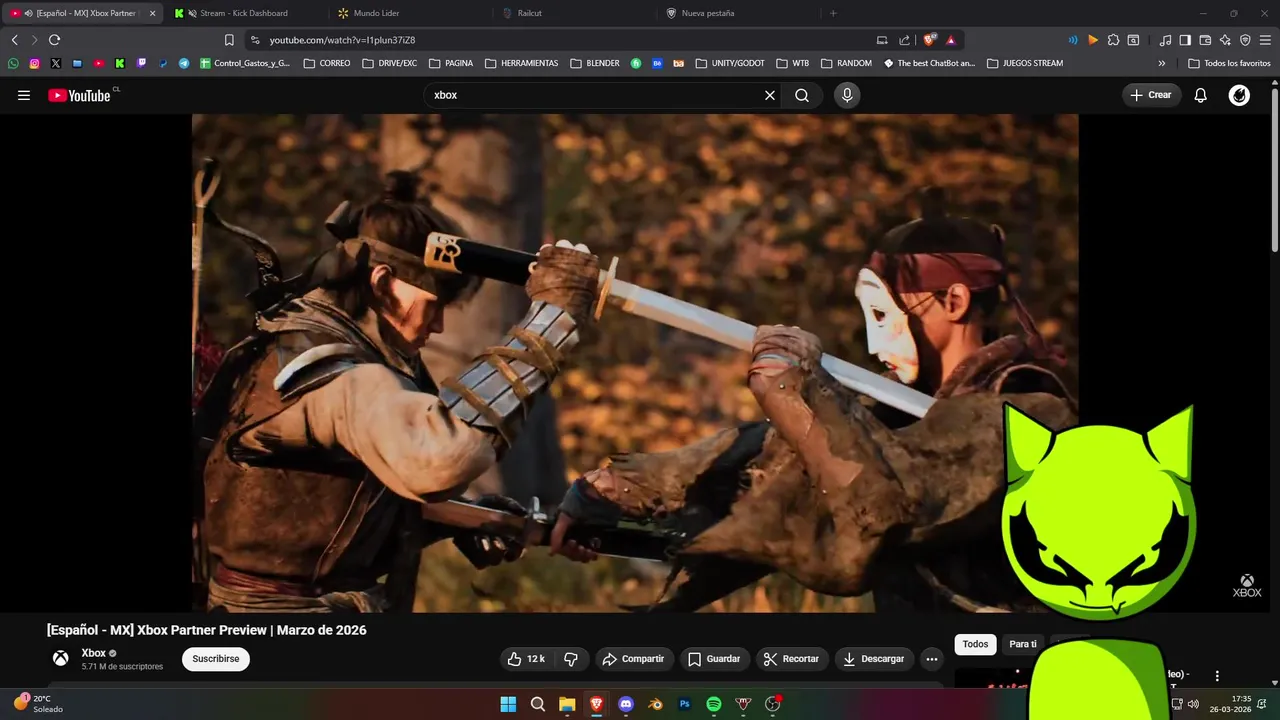Open the Xbox channel avatar
Viewport: 1280px width, 720px height.
click(61, 658)
